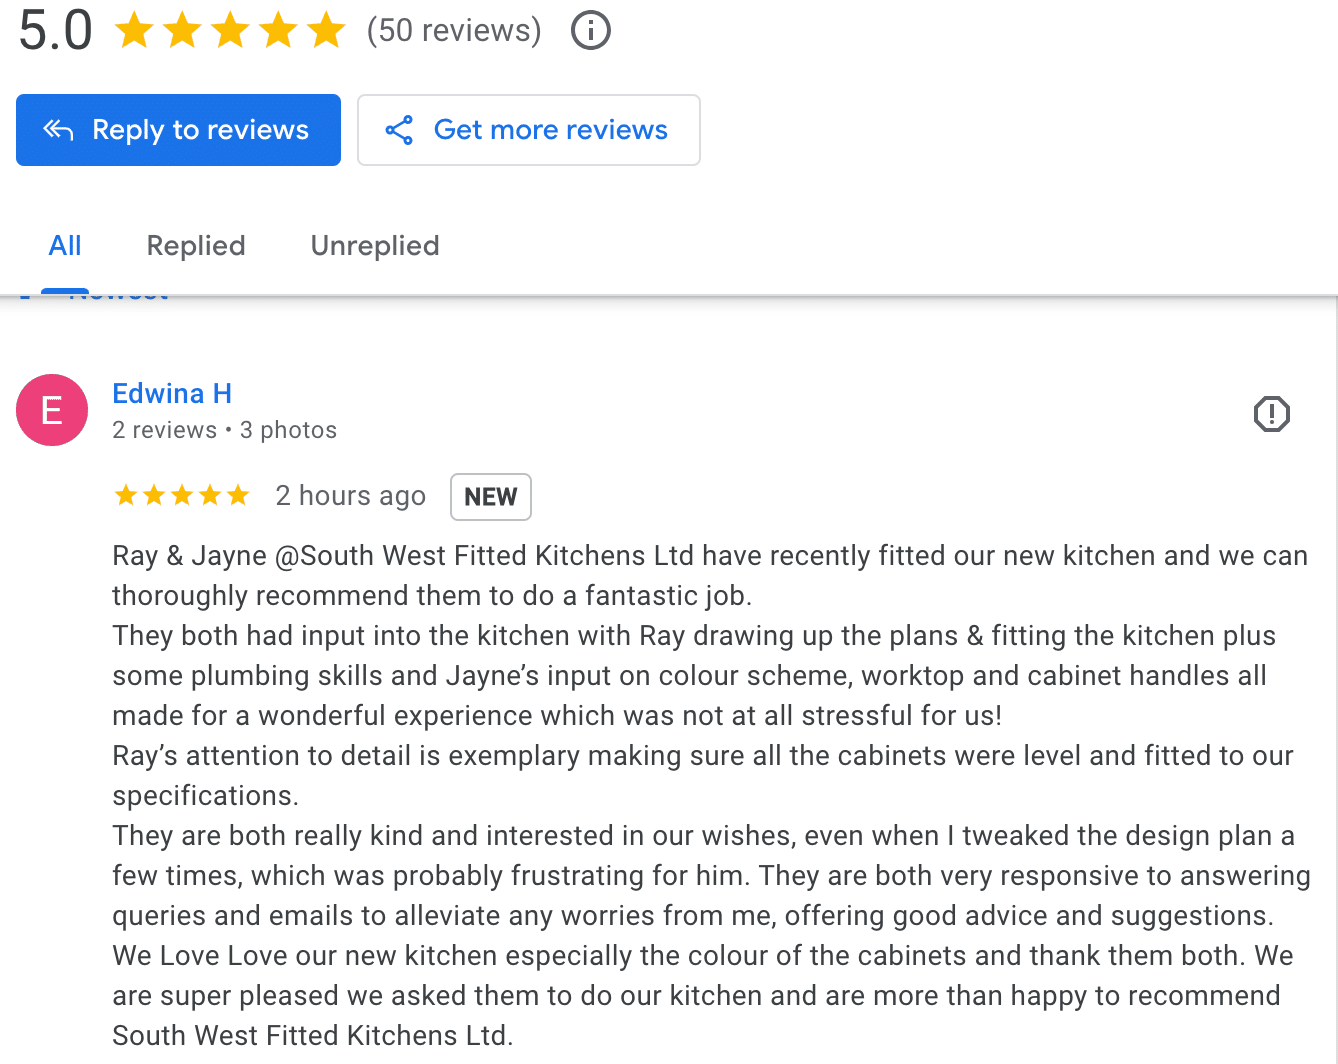Filter reviews to Unreplied only
The width and height of the screenshot is (1338, 1064).
click(375, 246)
